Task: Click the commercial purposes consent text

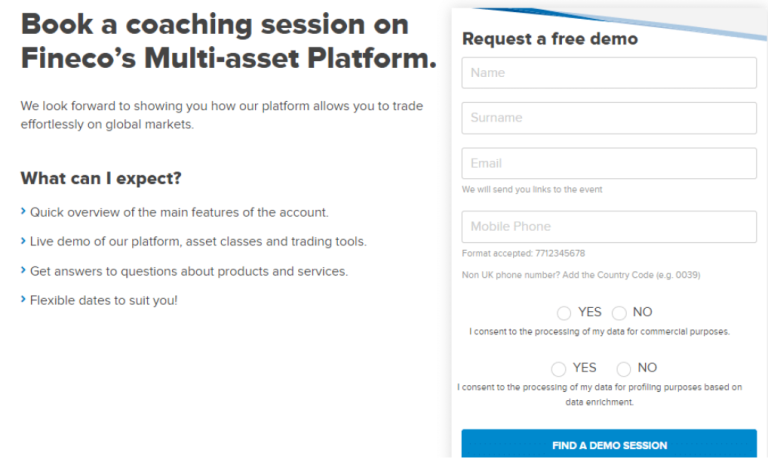Action: coord(599,331)
